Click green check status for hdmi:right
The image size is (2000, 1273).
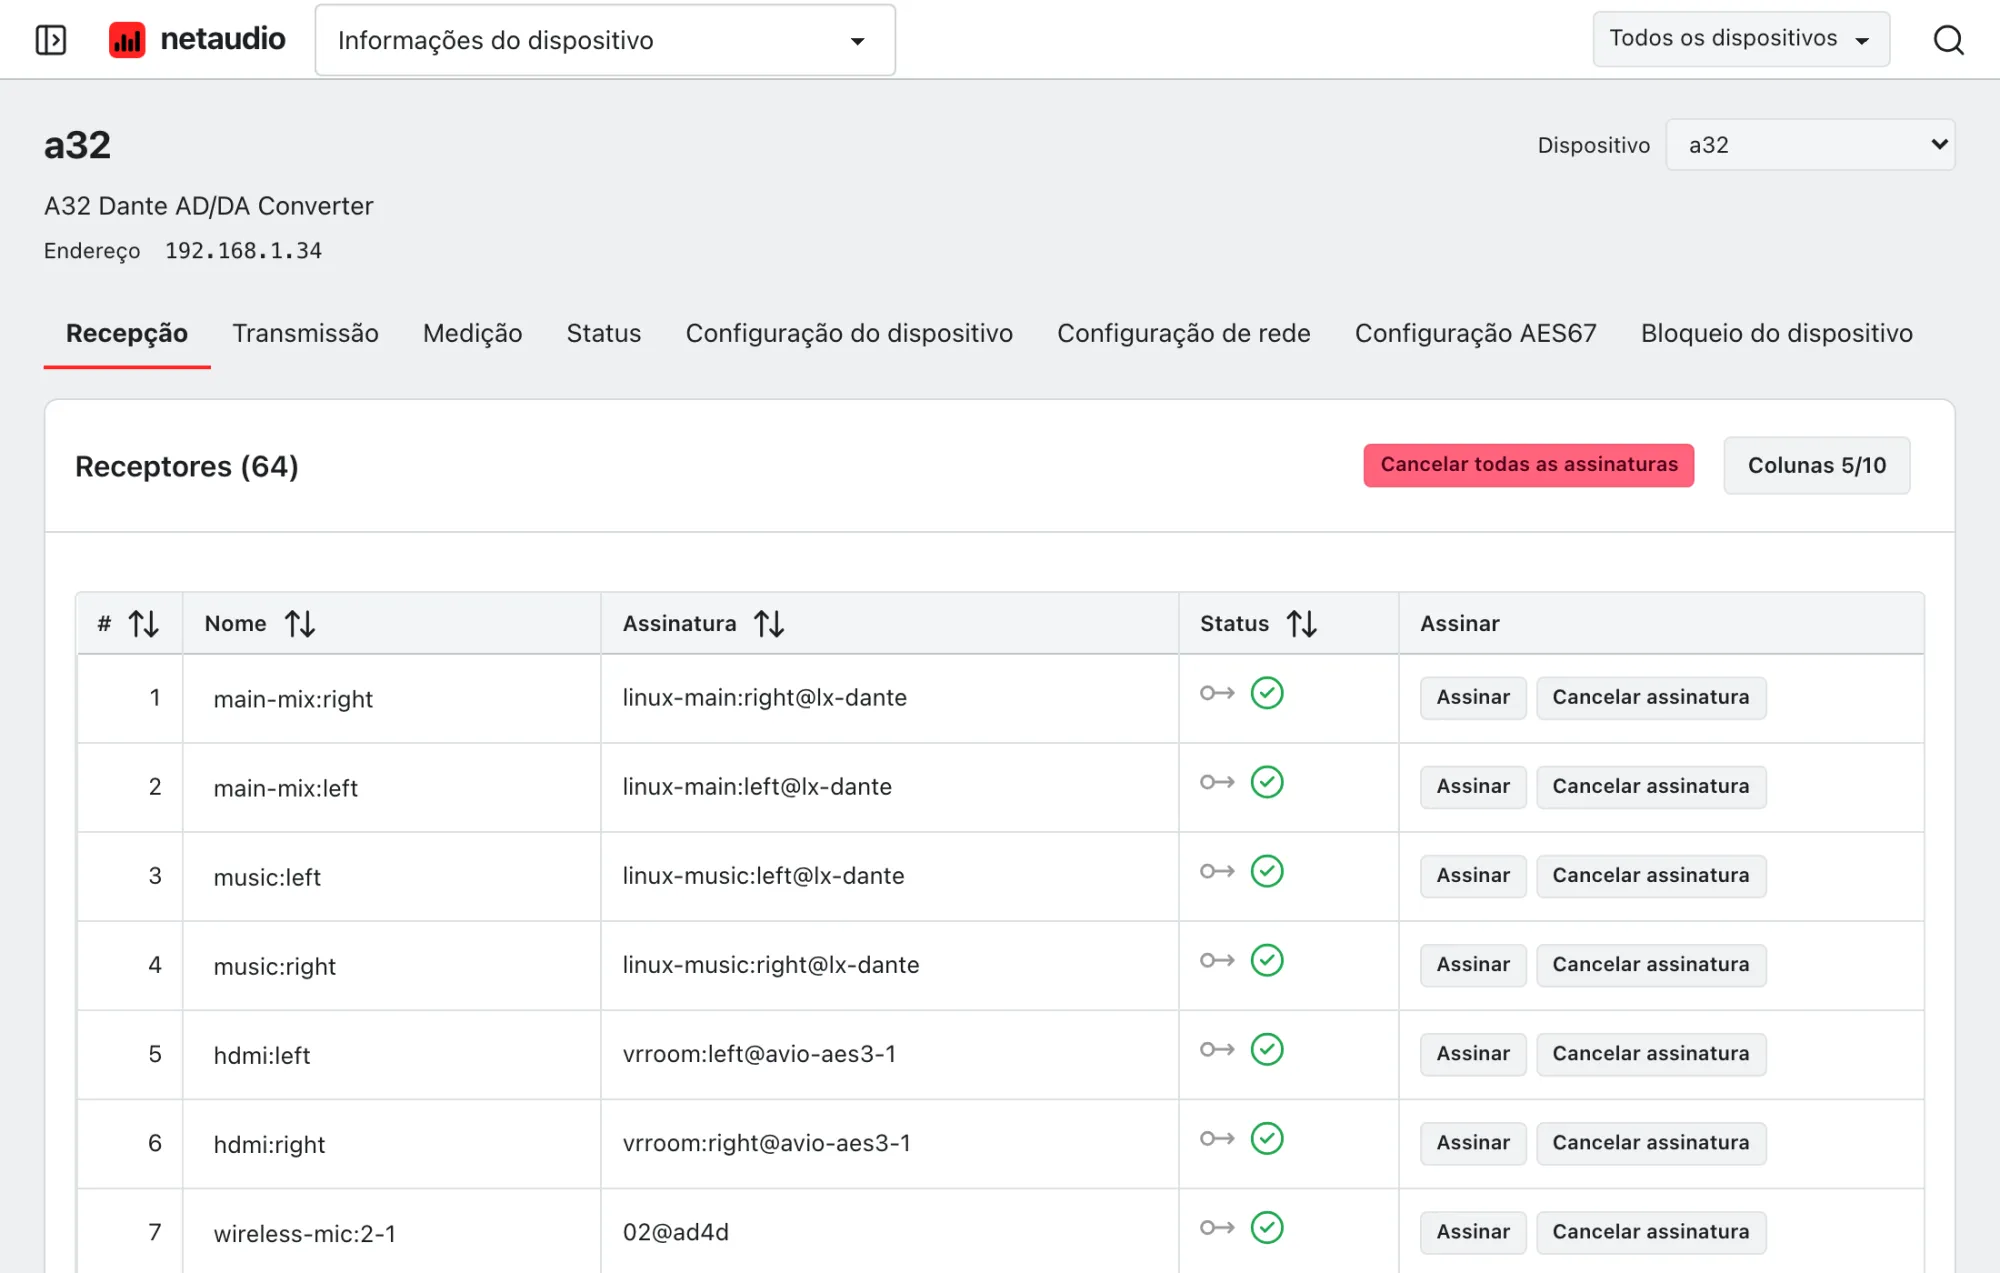click(1267, 1138)
